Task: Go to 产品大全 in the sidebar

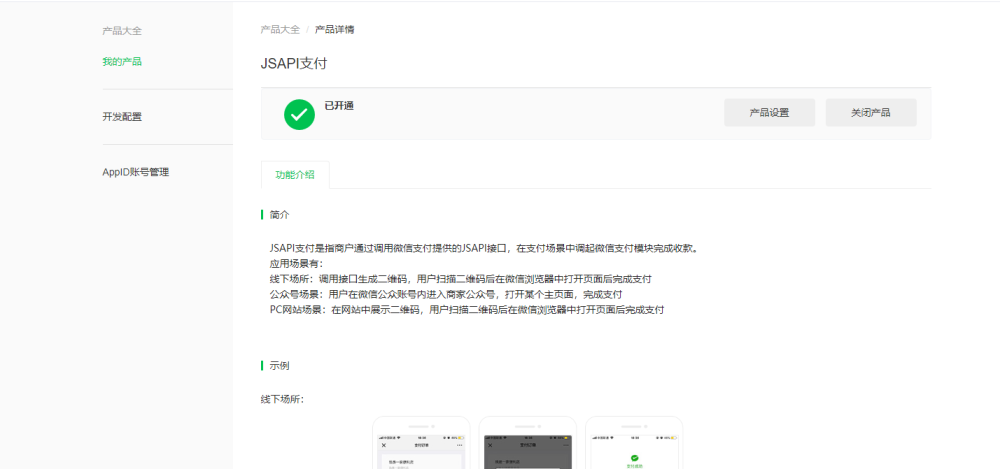Action: pos(122,31)
